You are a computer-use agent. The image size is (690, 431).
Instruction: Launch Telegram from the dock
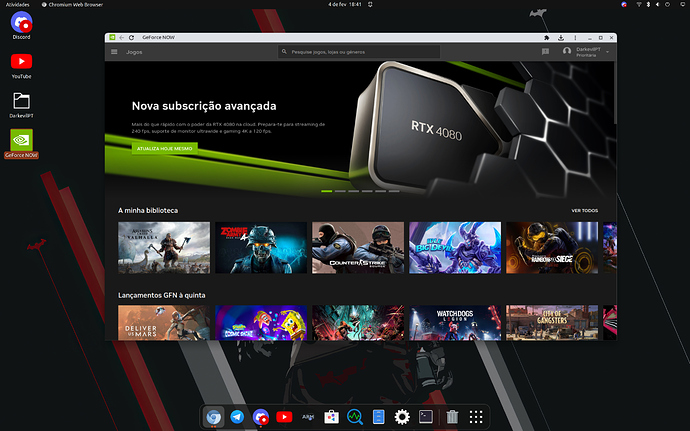[x=237, y=416]
